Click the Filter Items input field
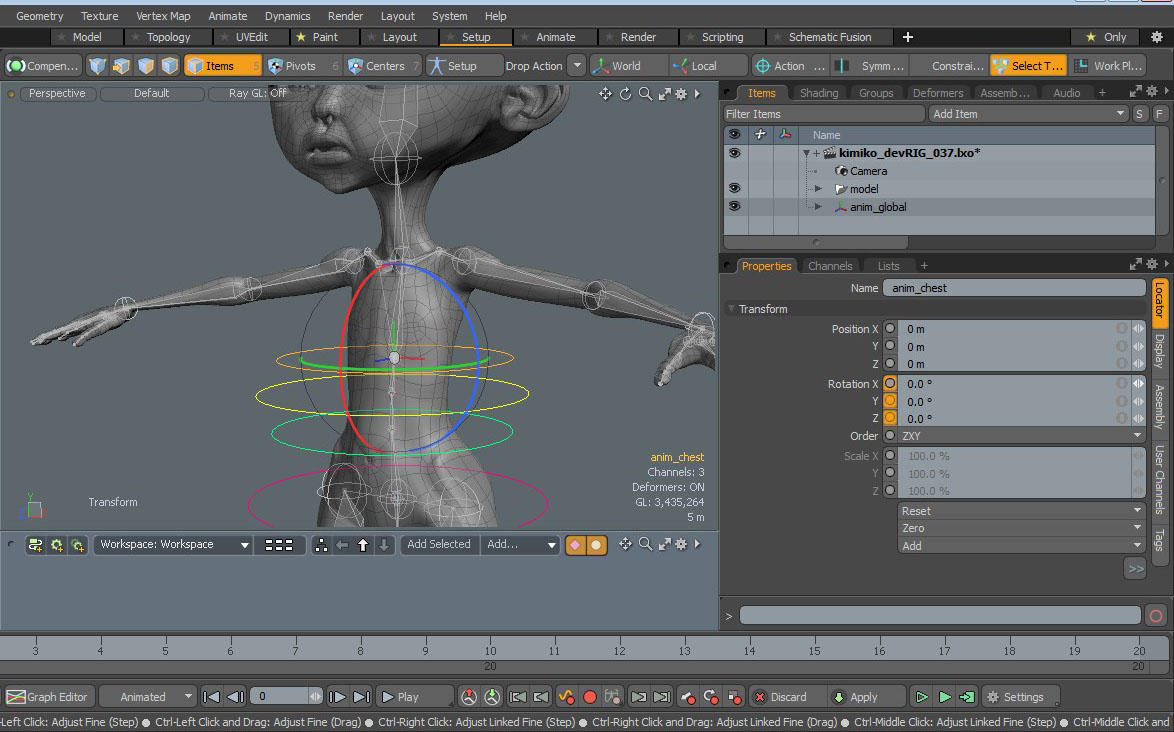Image resolution: width=1174 pixels, height=732 pixels. coord(824,114)
